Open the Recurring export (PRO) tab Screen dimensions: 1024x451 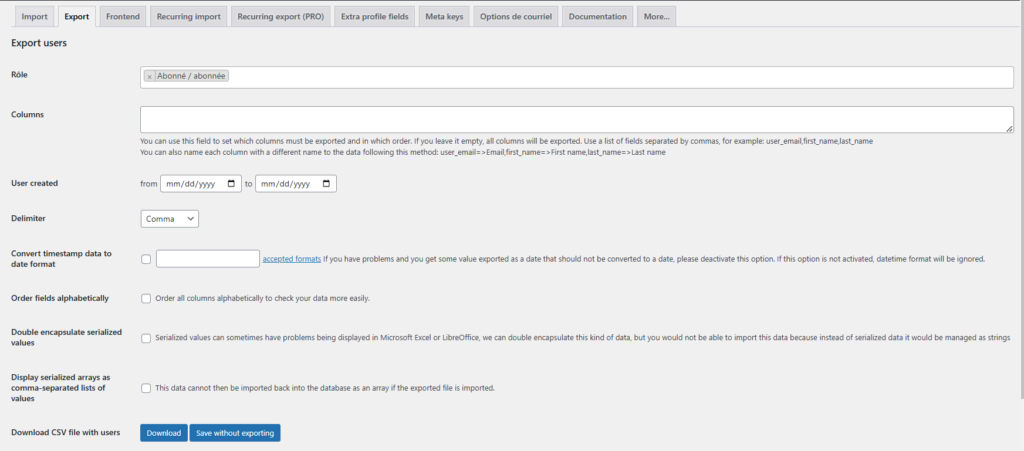tap(279, 17)
